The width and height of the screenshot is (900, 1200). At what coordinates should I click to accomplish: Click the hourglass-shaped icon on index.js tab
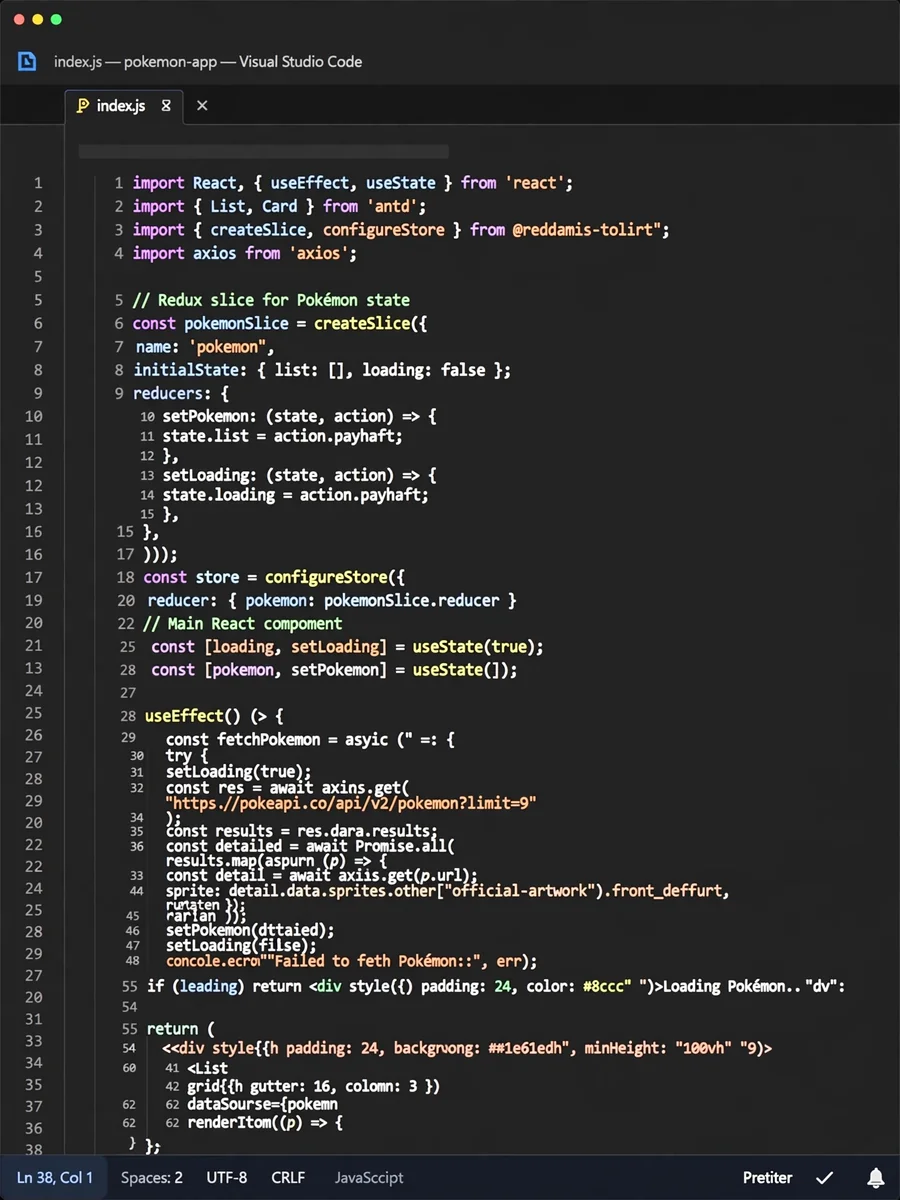coord(166,105)
